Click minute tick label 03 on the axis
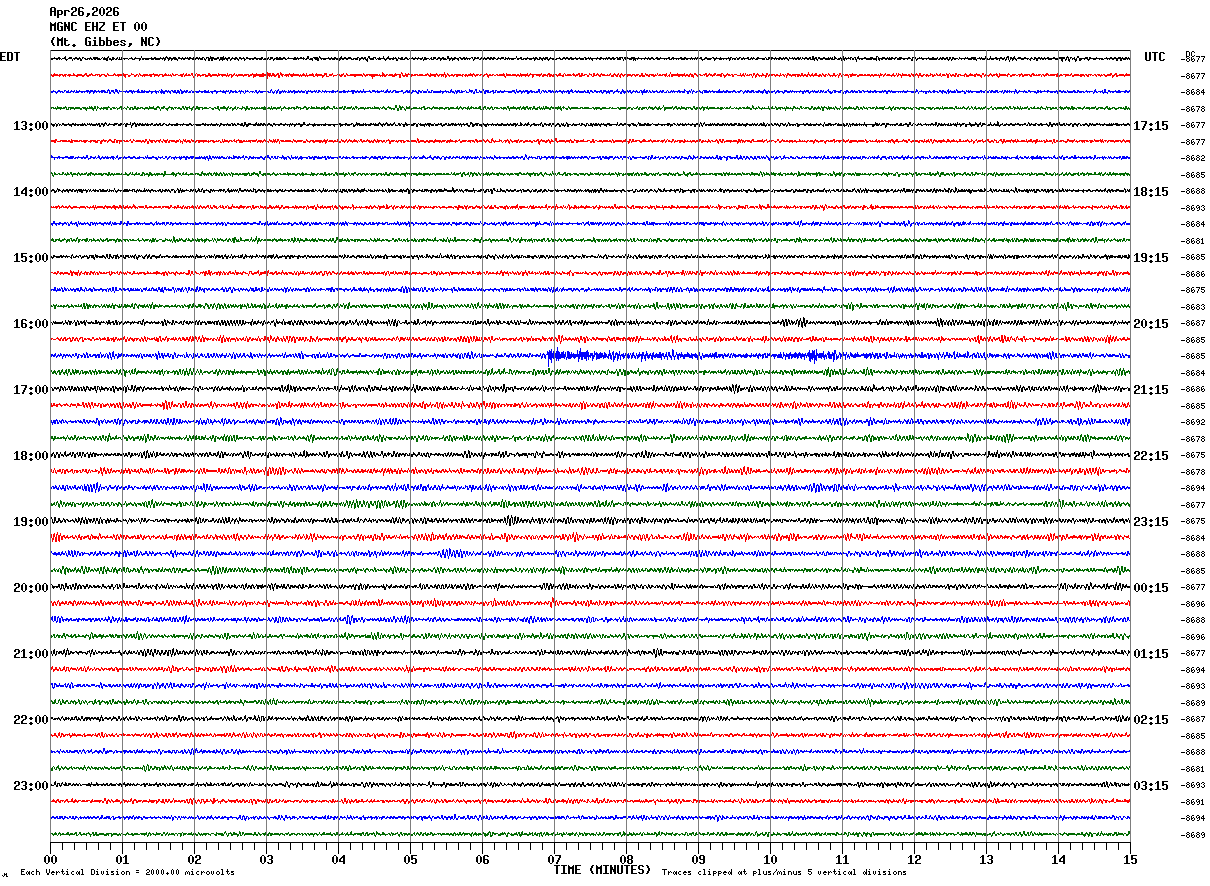 tap(266, 859)
